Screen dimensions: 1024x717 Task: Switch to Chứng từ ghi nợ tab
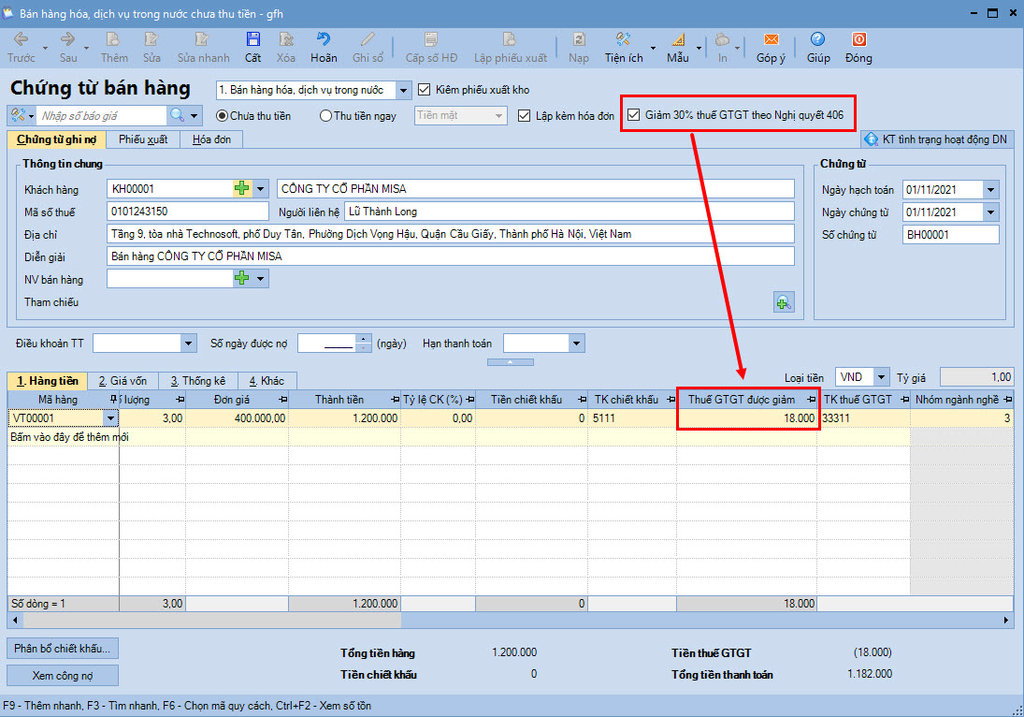[x=57, y=139]
